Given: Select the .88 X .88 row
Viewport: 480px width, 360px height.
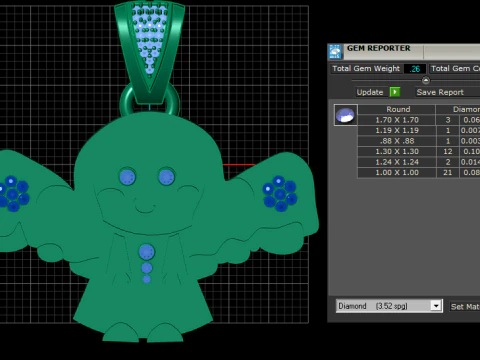Looking at the screenshot, I should (x=419, y=141).
